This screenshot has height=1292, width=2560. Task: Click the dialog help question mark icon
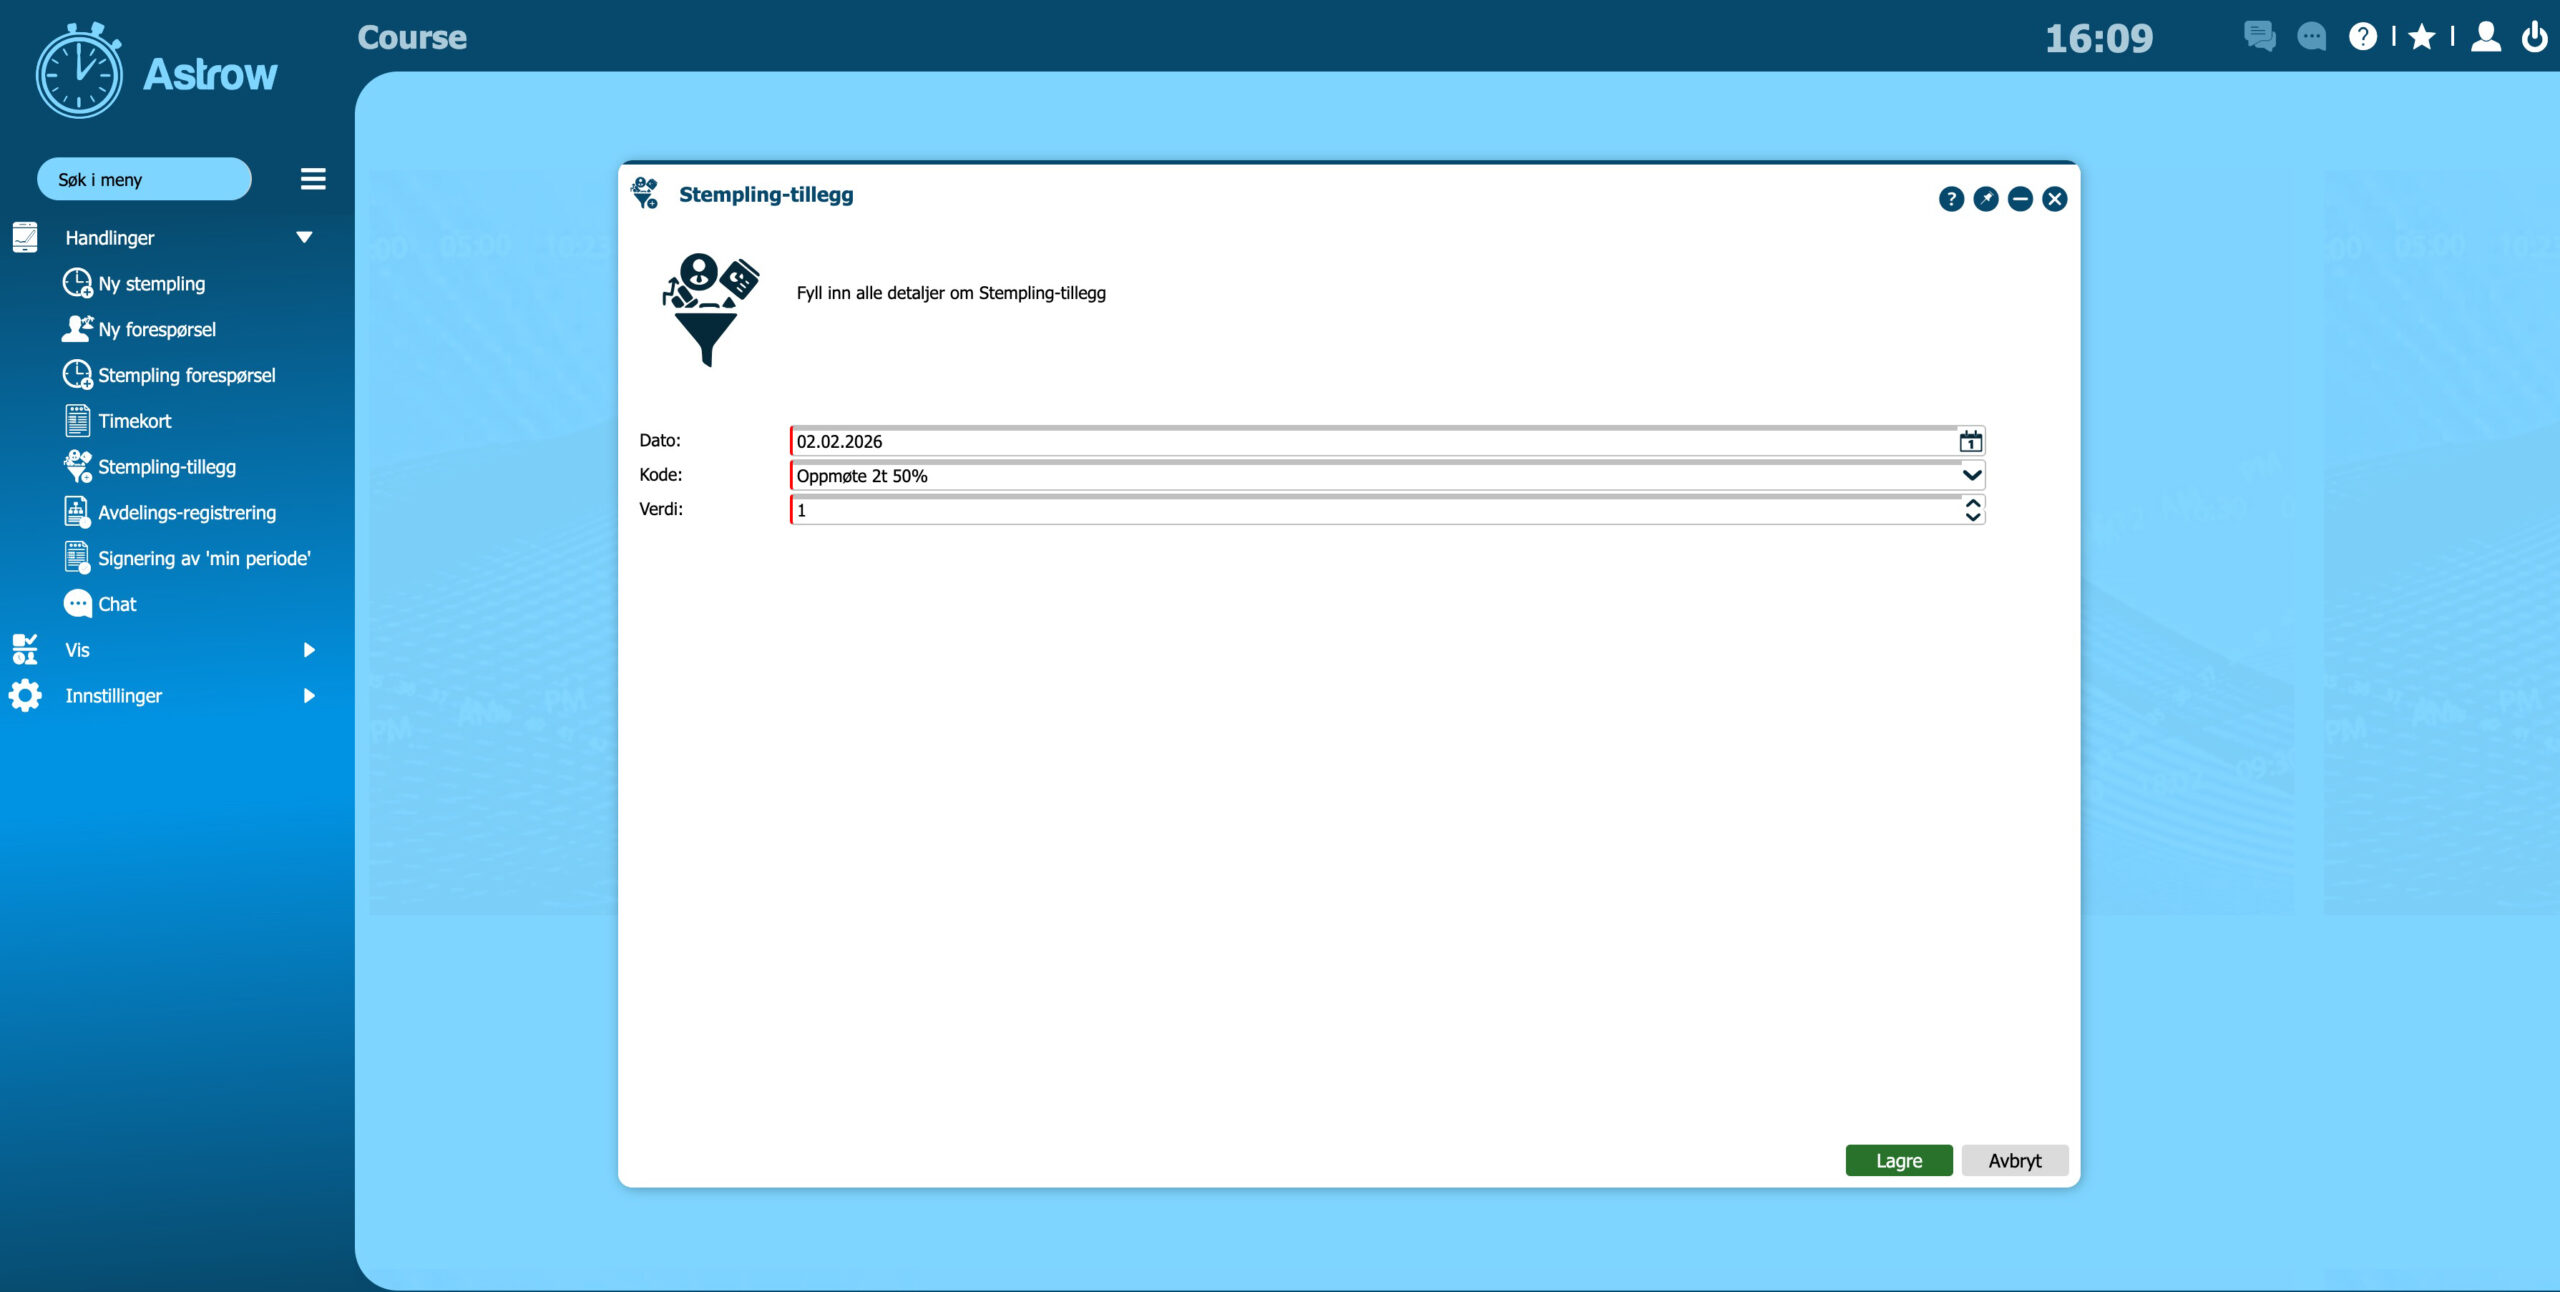click(1950, 199)
